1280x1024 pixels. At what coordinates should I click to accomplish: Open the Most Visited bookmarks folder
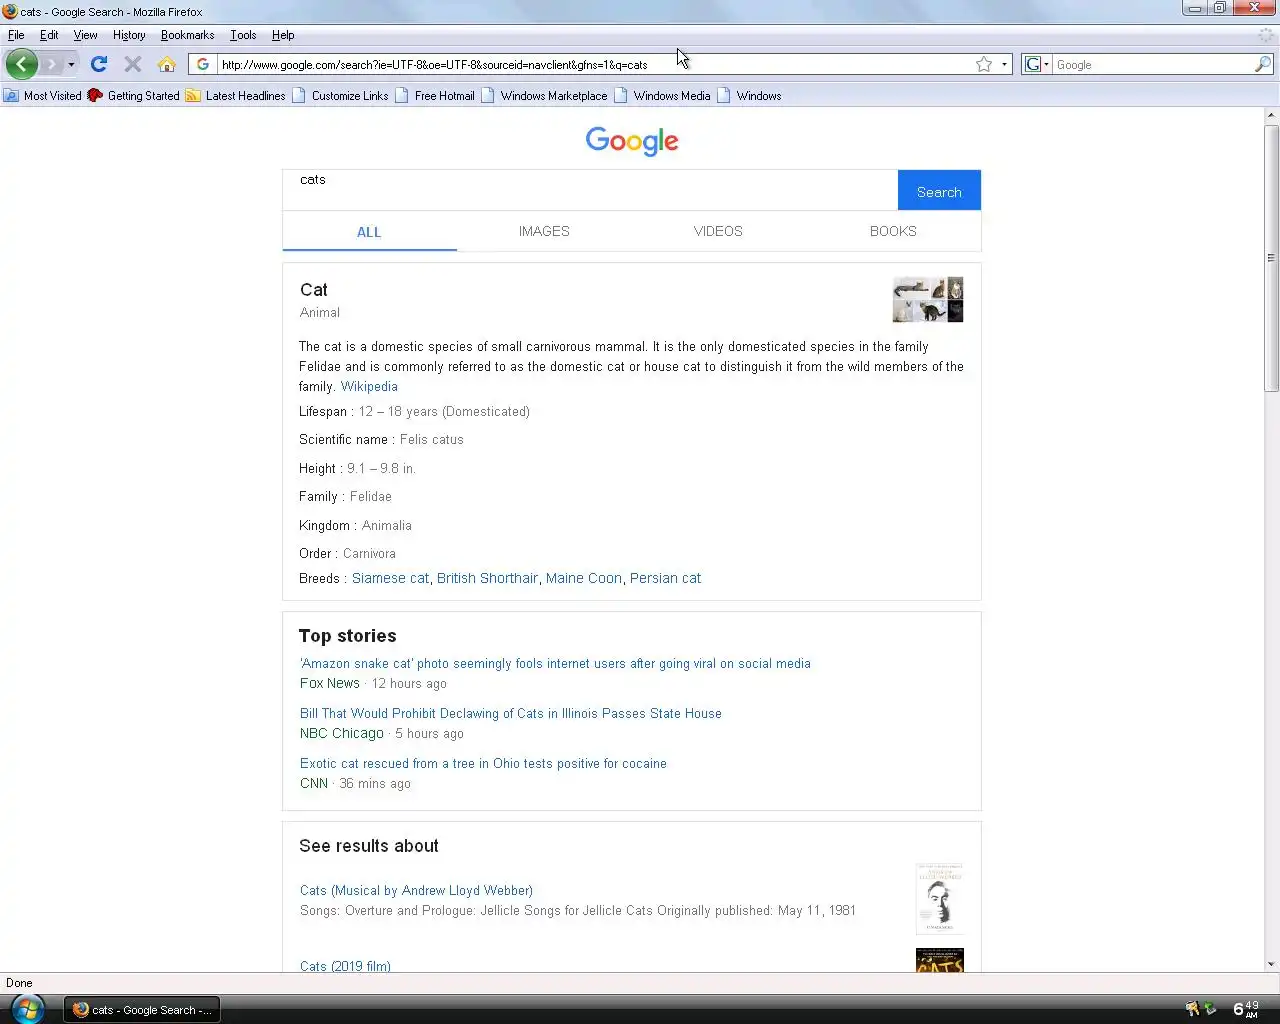(x=43, y=96)
